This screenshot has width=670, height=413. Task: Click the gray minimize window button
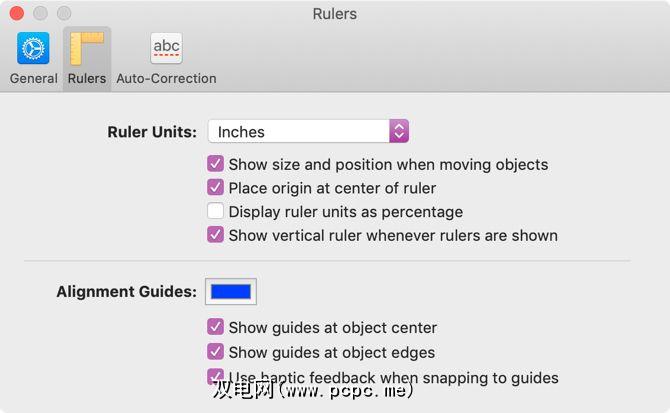[x=41, y=14]
